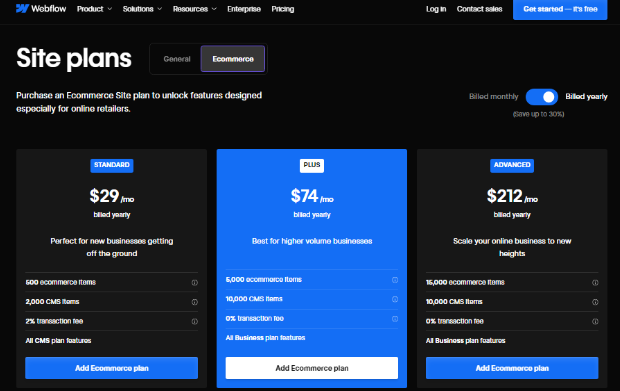The height and width of the screenshot is (391, 620).
Task: Click 'Perfect for new businesses' description
Action: tap(112, 247)
